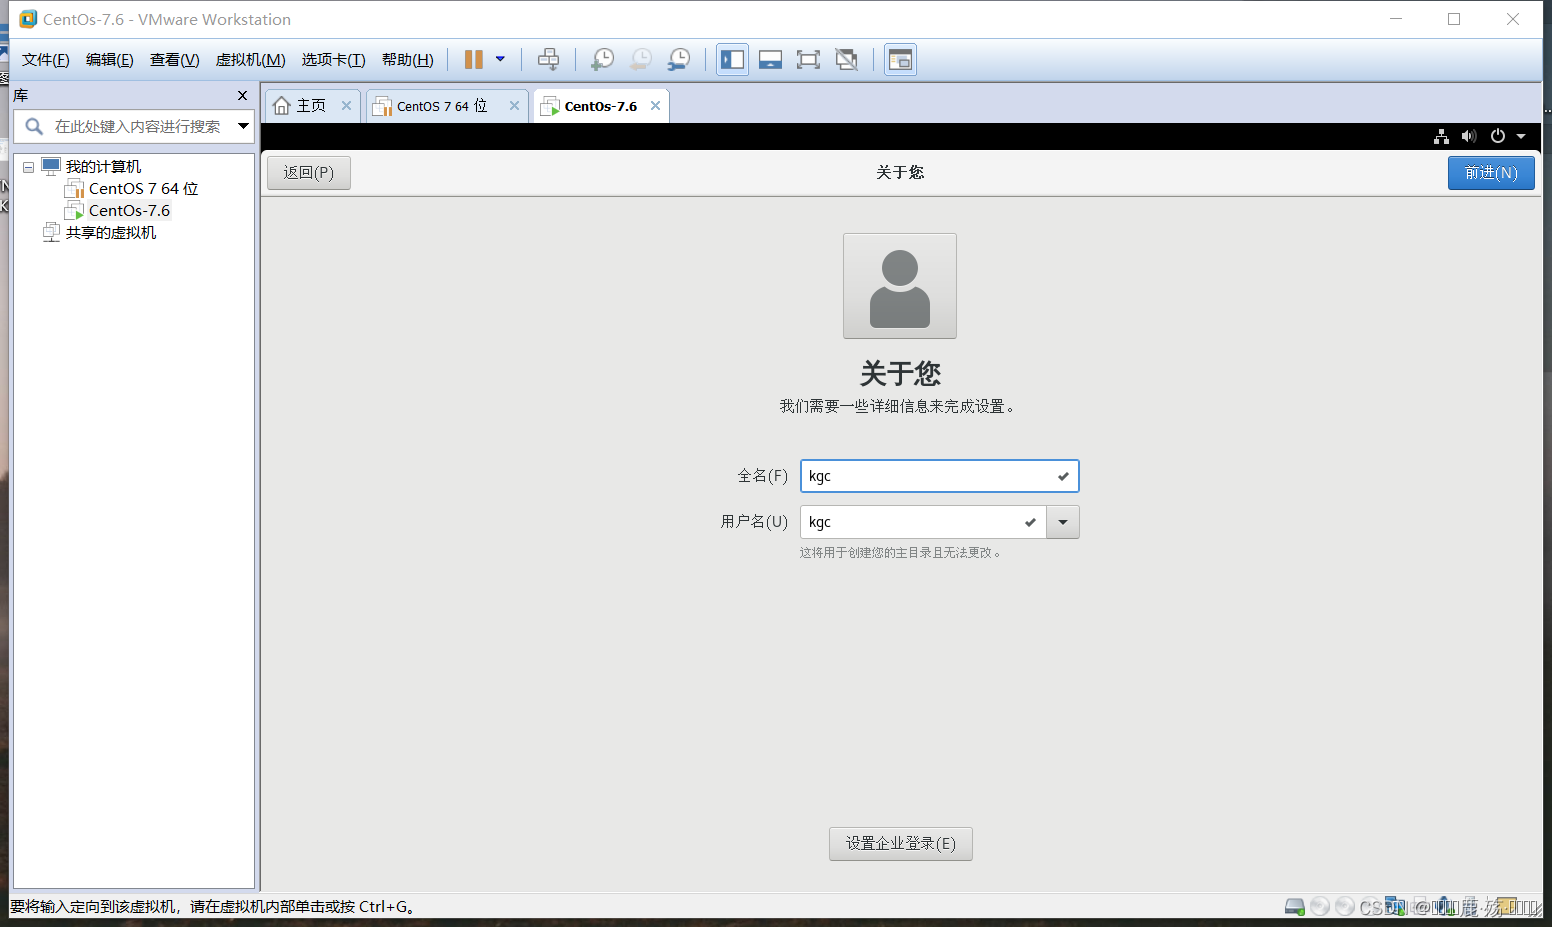Take a snapshot of this virtual machine

click(x=602, y=60)
